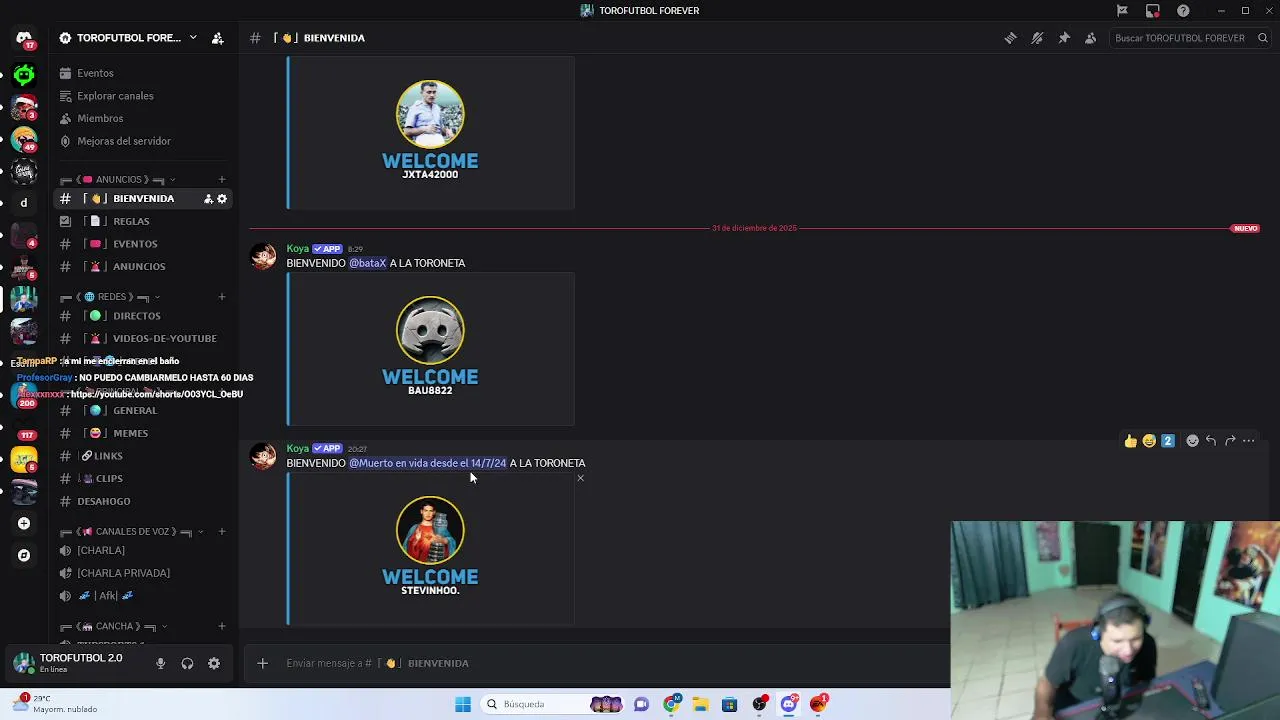Join [CHARLA PRIVADA] voice channel
The height and width of the screenshot is (720, 1280).
(x=144, y=574)
